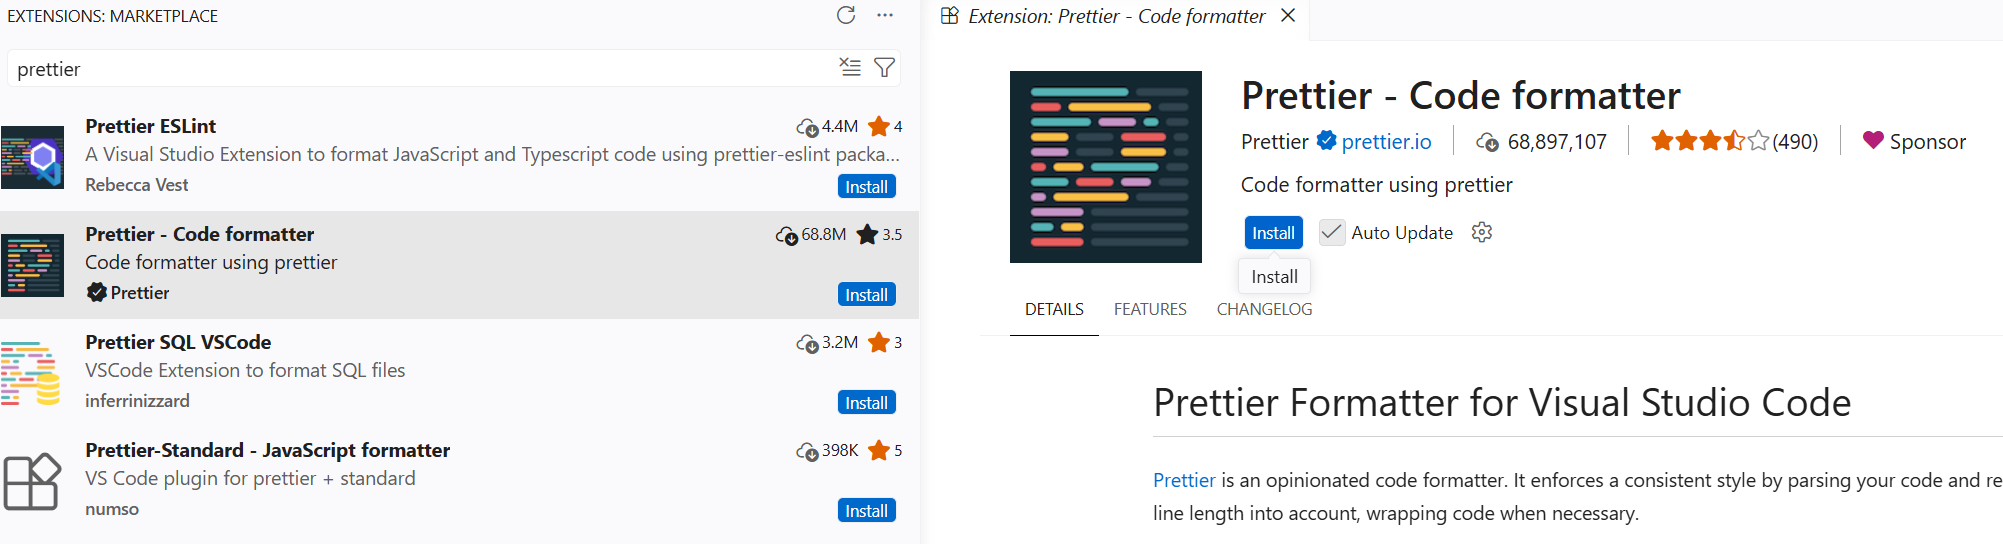This screenshot has height=544, width=2003.
Task: Install the Prettier-Standard JavaScript formatter
Action: point(866,510)
